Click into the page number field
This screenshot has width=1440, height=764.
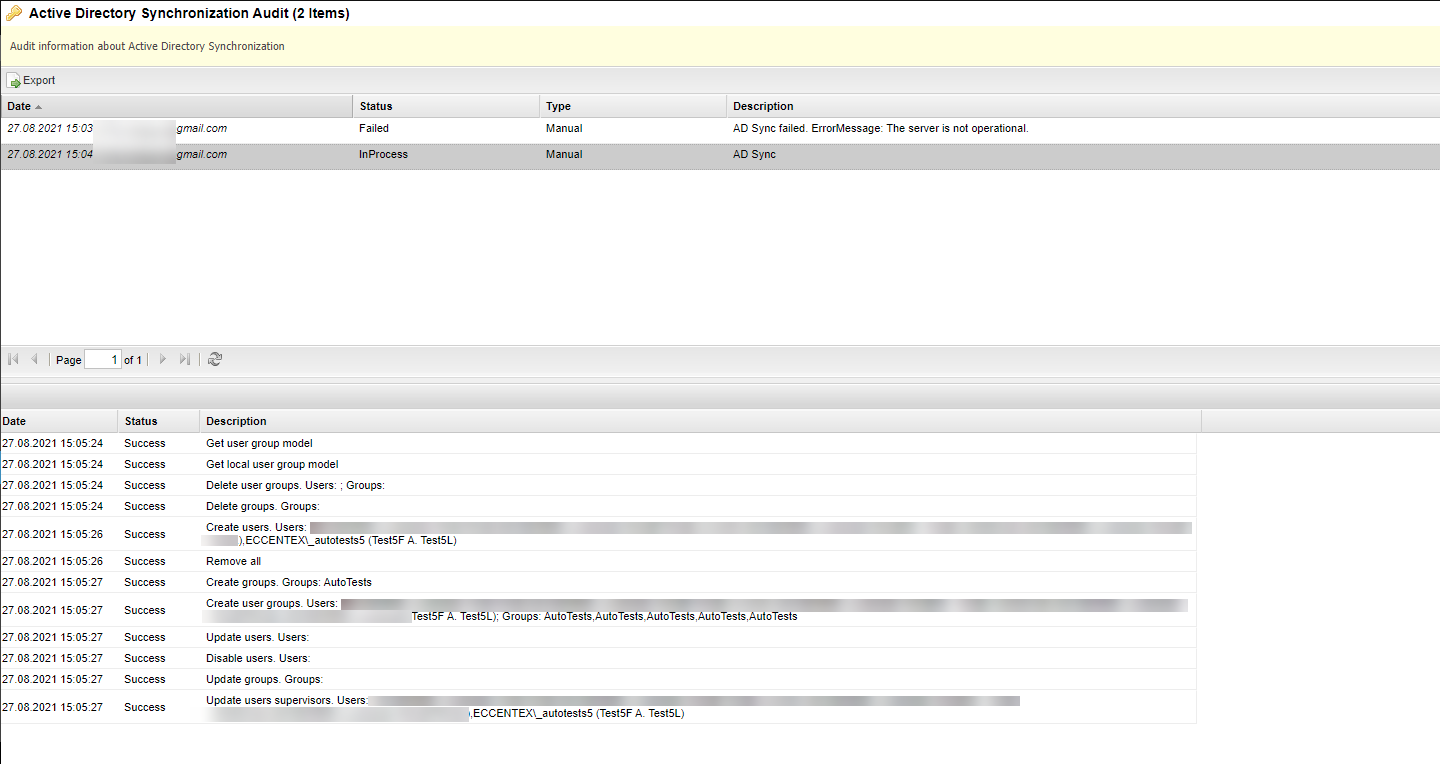pos(103,360)
